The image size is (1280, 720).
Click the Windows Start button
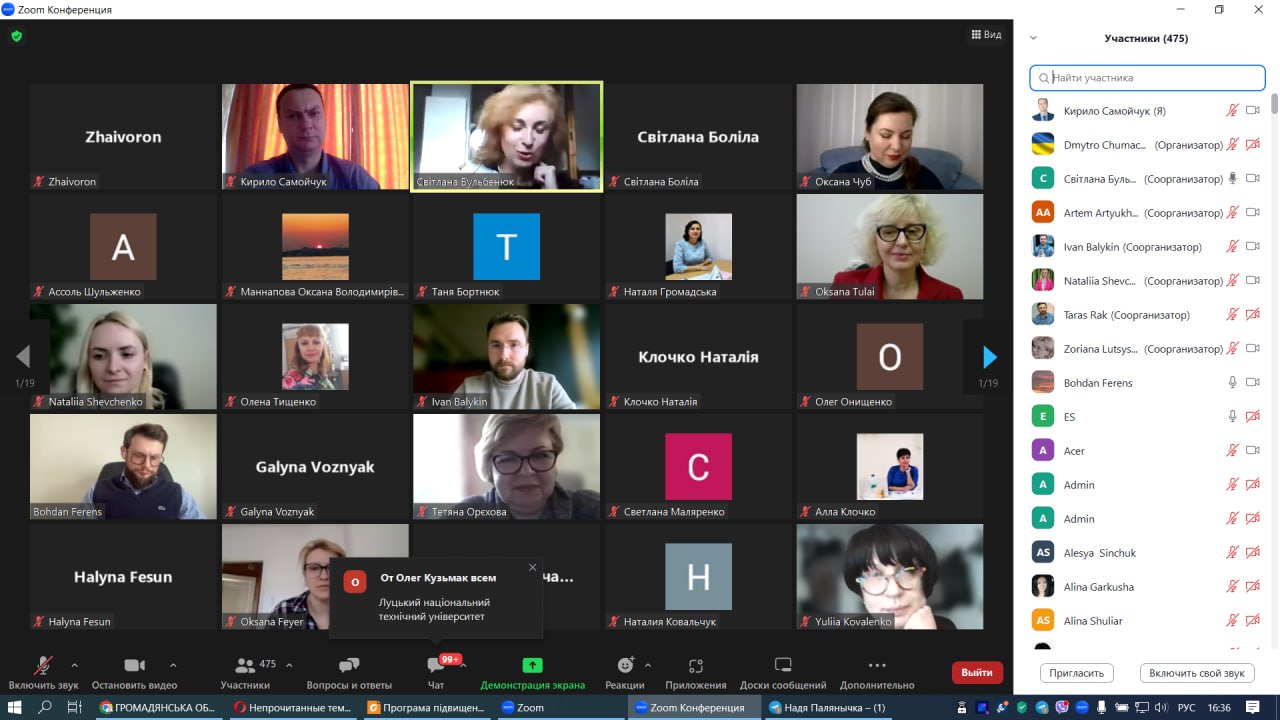15,708
